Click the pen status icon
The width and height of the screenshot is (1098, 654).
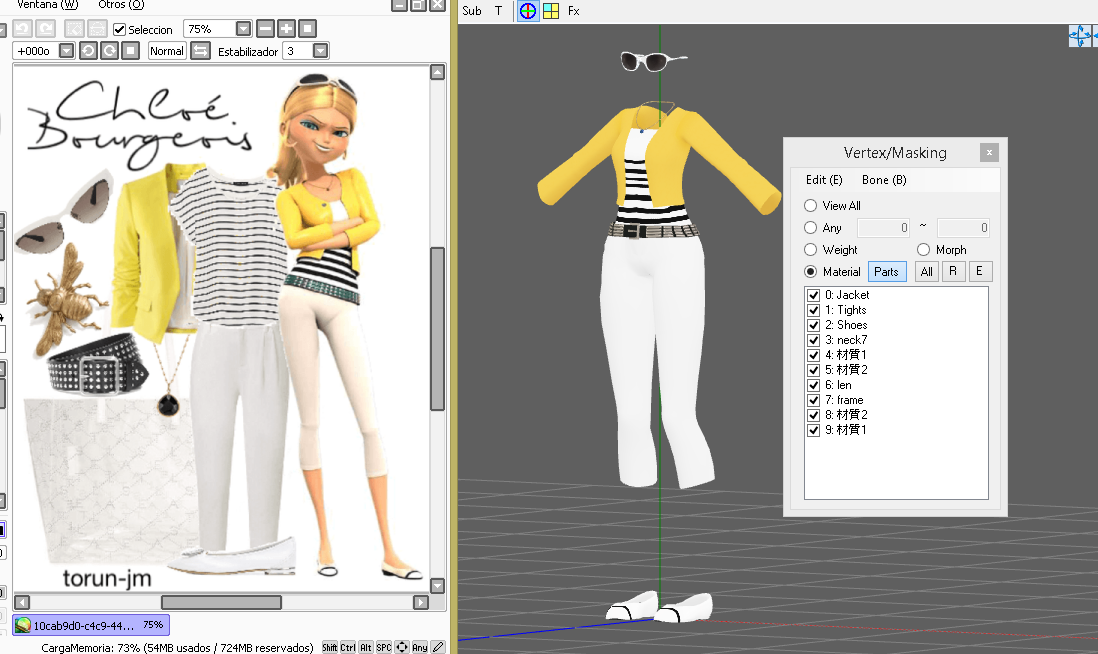(x=438, y=648)
